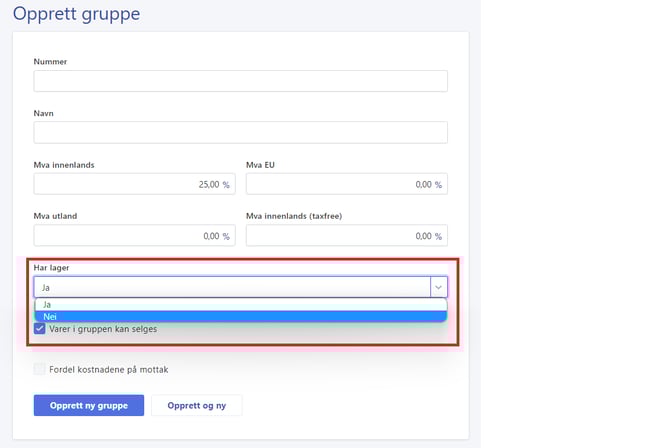Image resolution: width=670 pixels, height=448 pixels.
Task: Collapse dropdown using the chevron arrow
Action: [438, 287]
